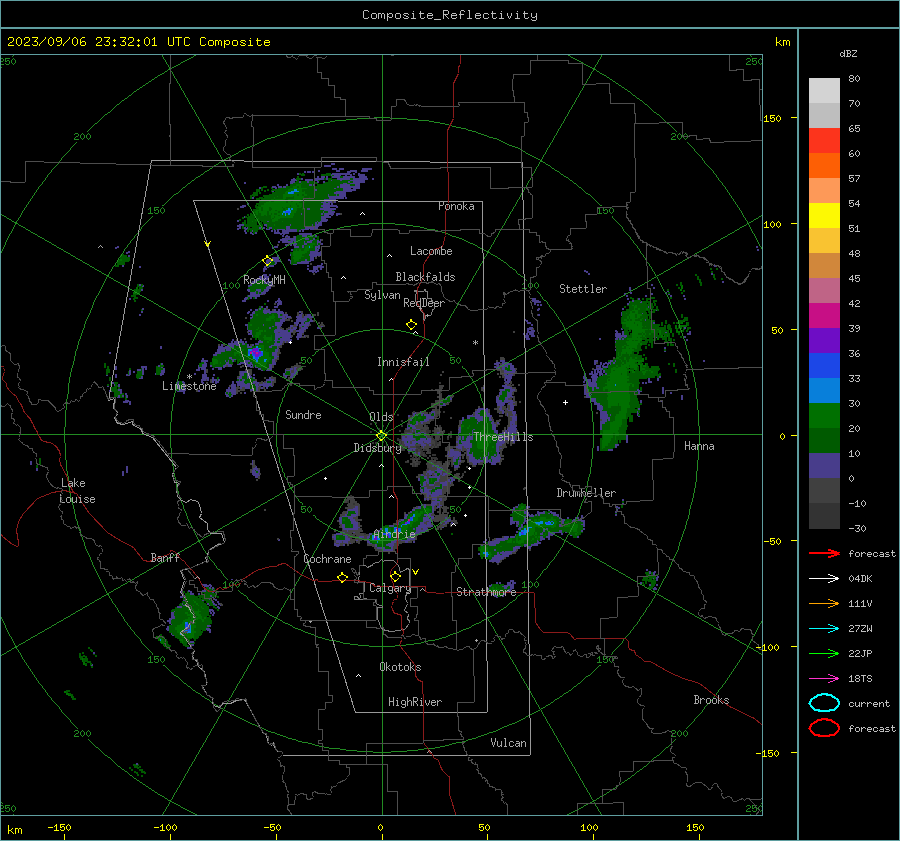Pick the lightest gray 70-80 dBZ swatch
Screen dimensions: 900x841
[824, 91]
